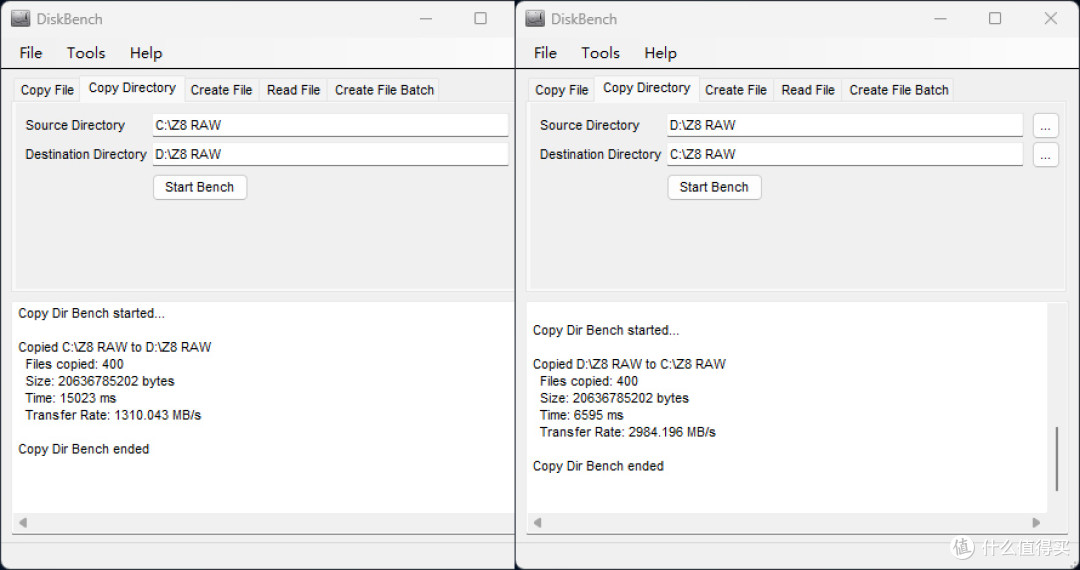Click left scroll arrow in left window log
This screenshot has width=1080, height=570.
23,522
